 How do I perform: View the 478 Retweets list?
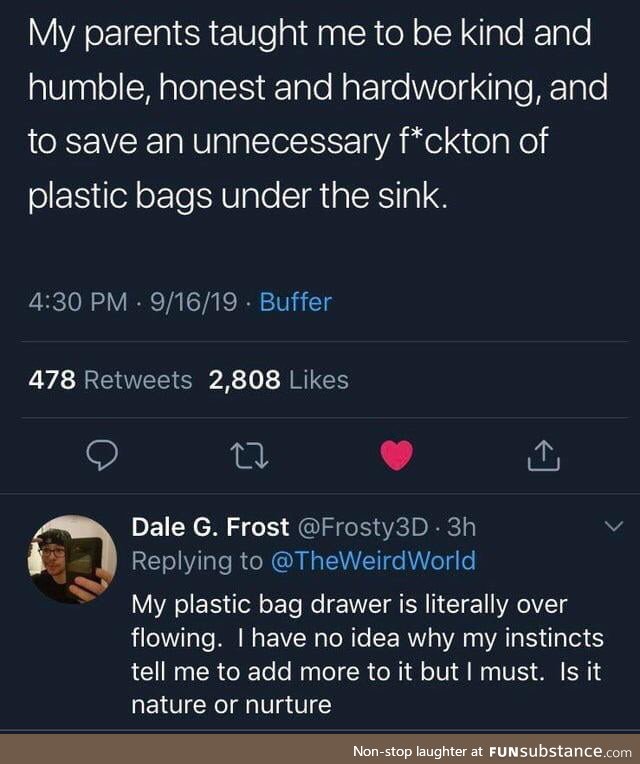tap(110, 380)
